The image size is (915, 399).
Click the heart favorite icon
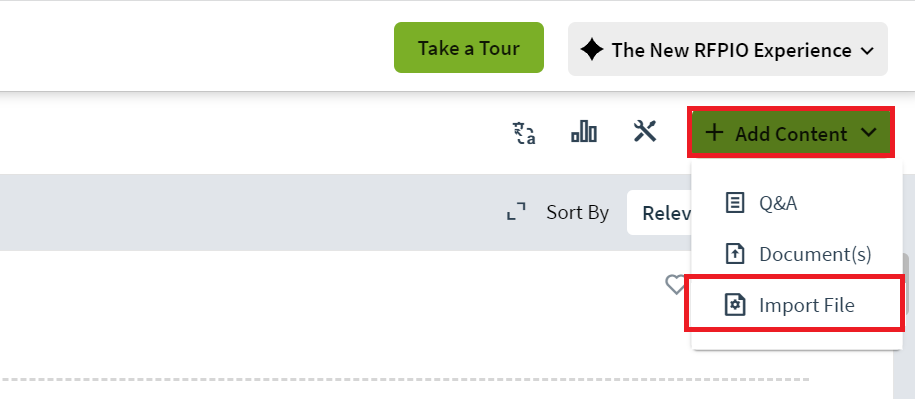click(x=676, y=285)
